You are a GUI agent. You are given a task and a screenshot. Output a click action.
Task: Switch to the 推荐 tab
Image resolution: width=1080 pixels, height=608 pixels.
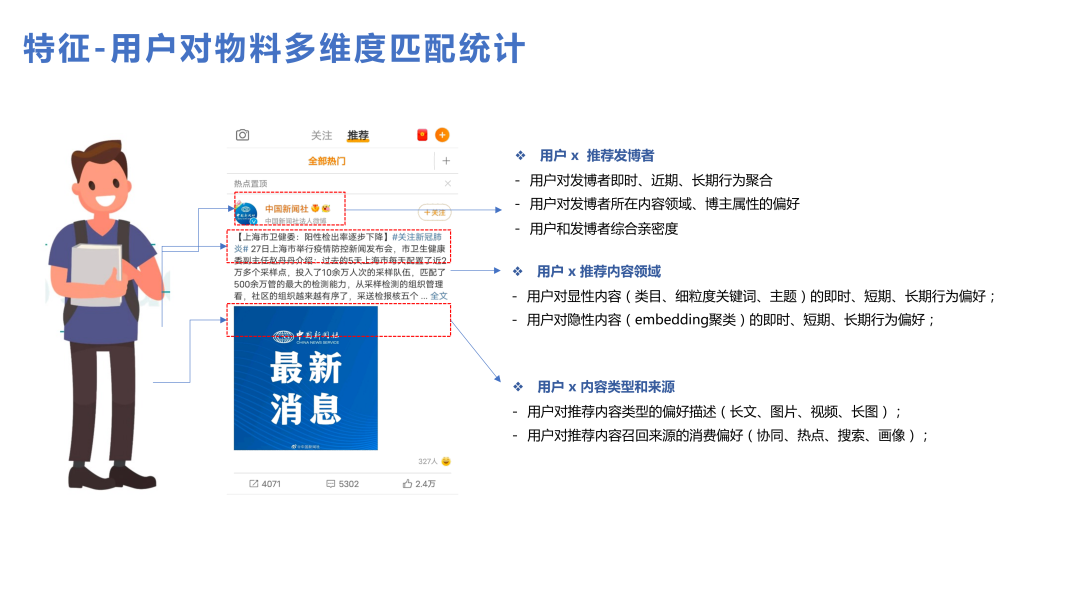(359, 134)
